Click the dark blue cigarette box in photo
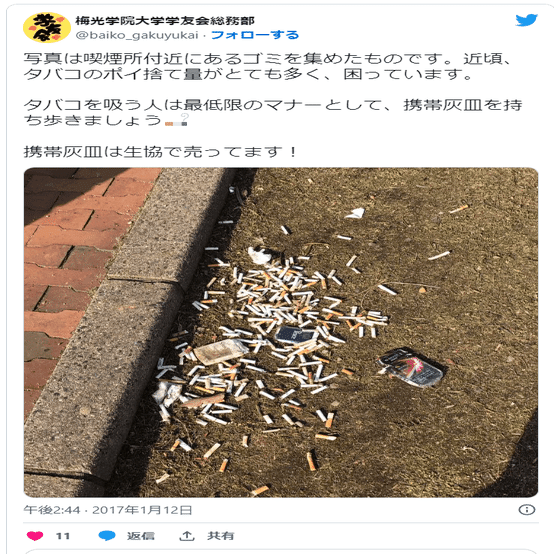Image resolution: width=554 pixels, height=554 pixels. coord(294,335)
